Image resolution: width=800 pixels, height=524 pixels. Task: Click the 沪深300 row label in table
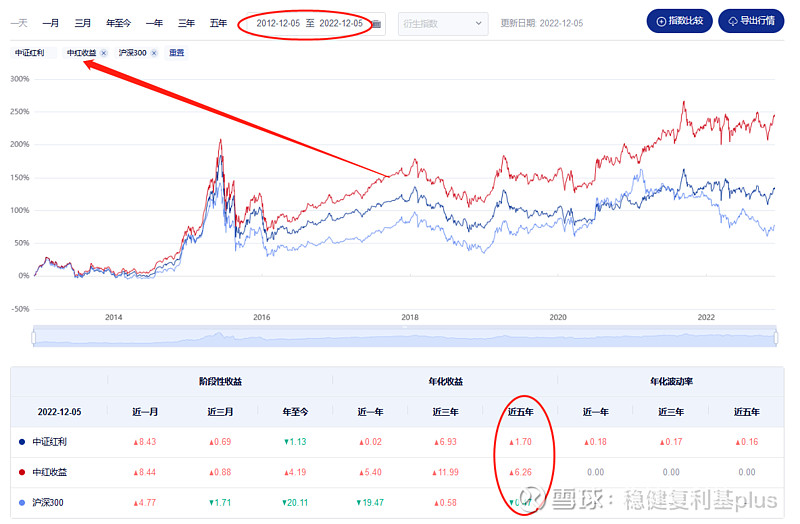pos(48,503)
